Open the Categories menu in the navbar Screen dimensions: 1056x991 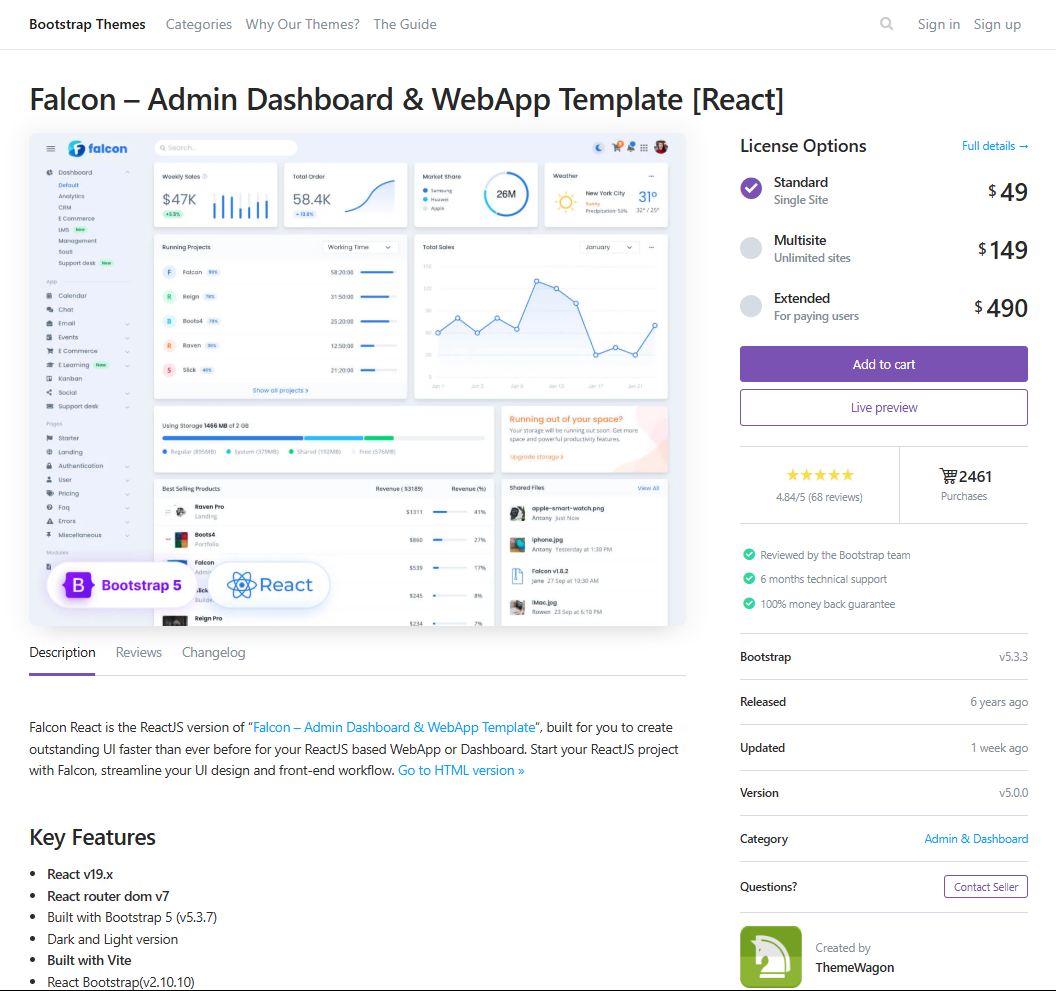pyautogui.click(x=199, y=24)
